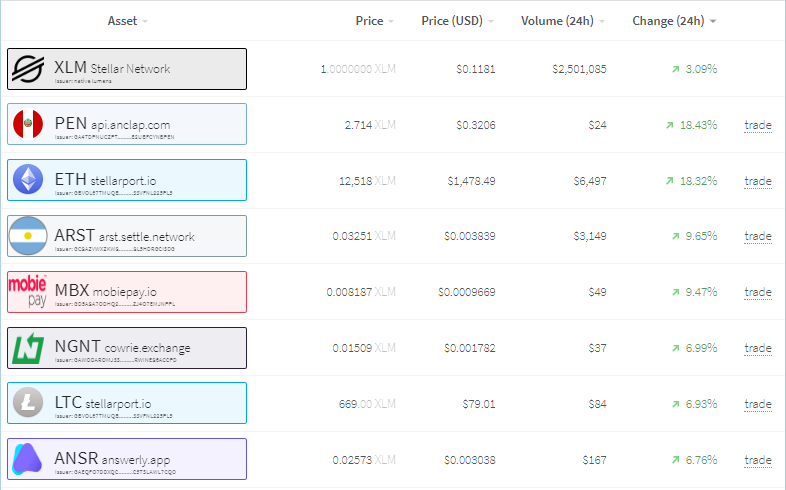786x490 pixels.
Task: Select the ARST arst.settle.network asset name
Action: click(124, 235)
